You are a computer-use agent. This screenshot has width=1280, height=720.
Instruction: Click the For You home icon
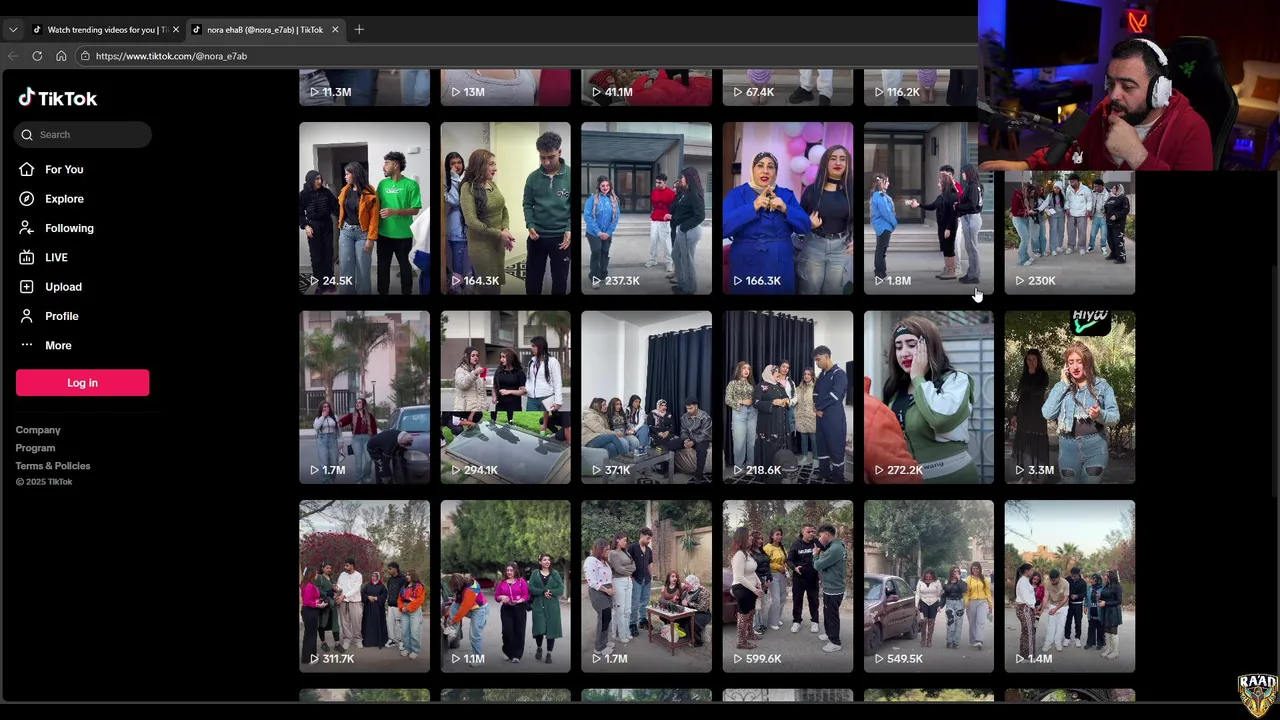(x=27, y=169)
